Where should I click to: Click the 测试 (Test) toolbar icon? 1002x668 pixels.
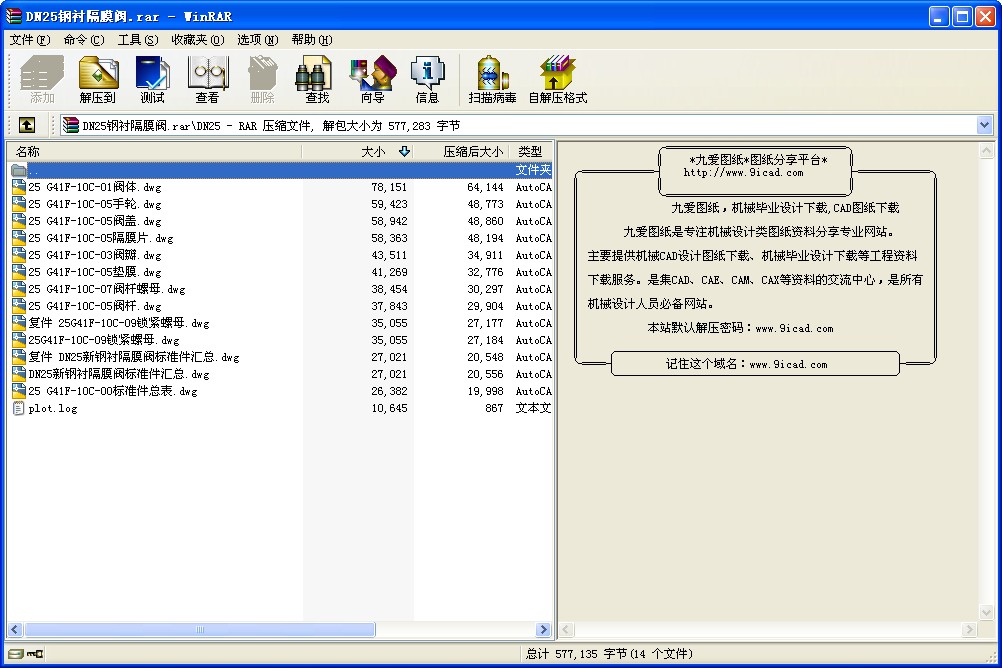coord(152,79)
